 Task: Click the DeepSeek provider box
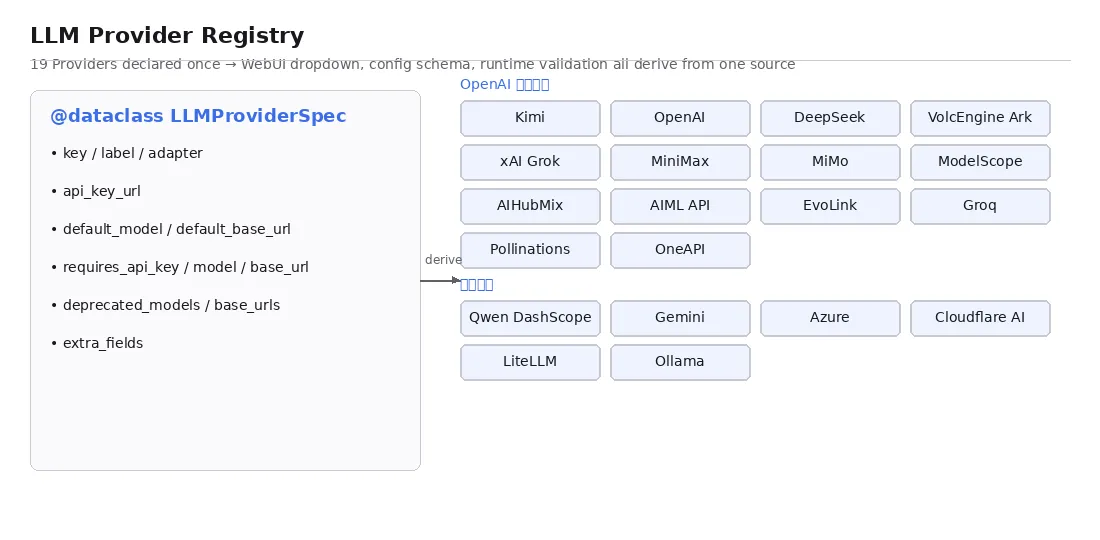tap(831, 118)
